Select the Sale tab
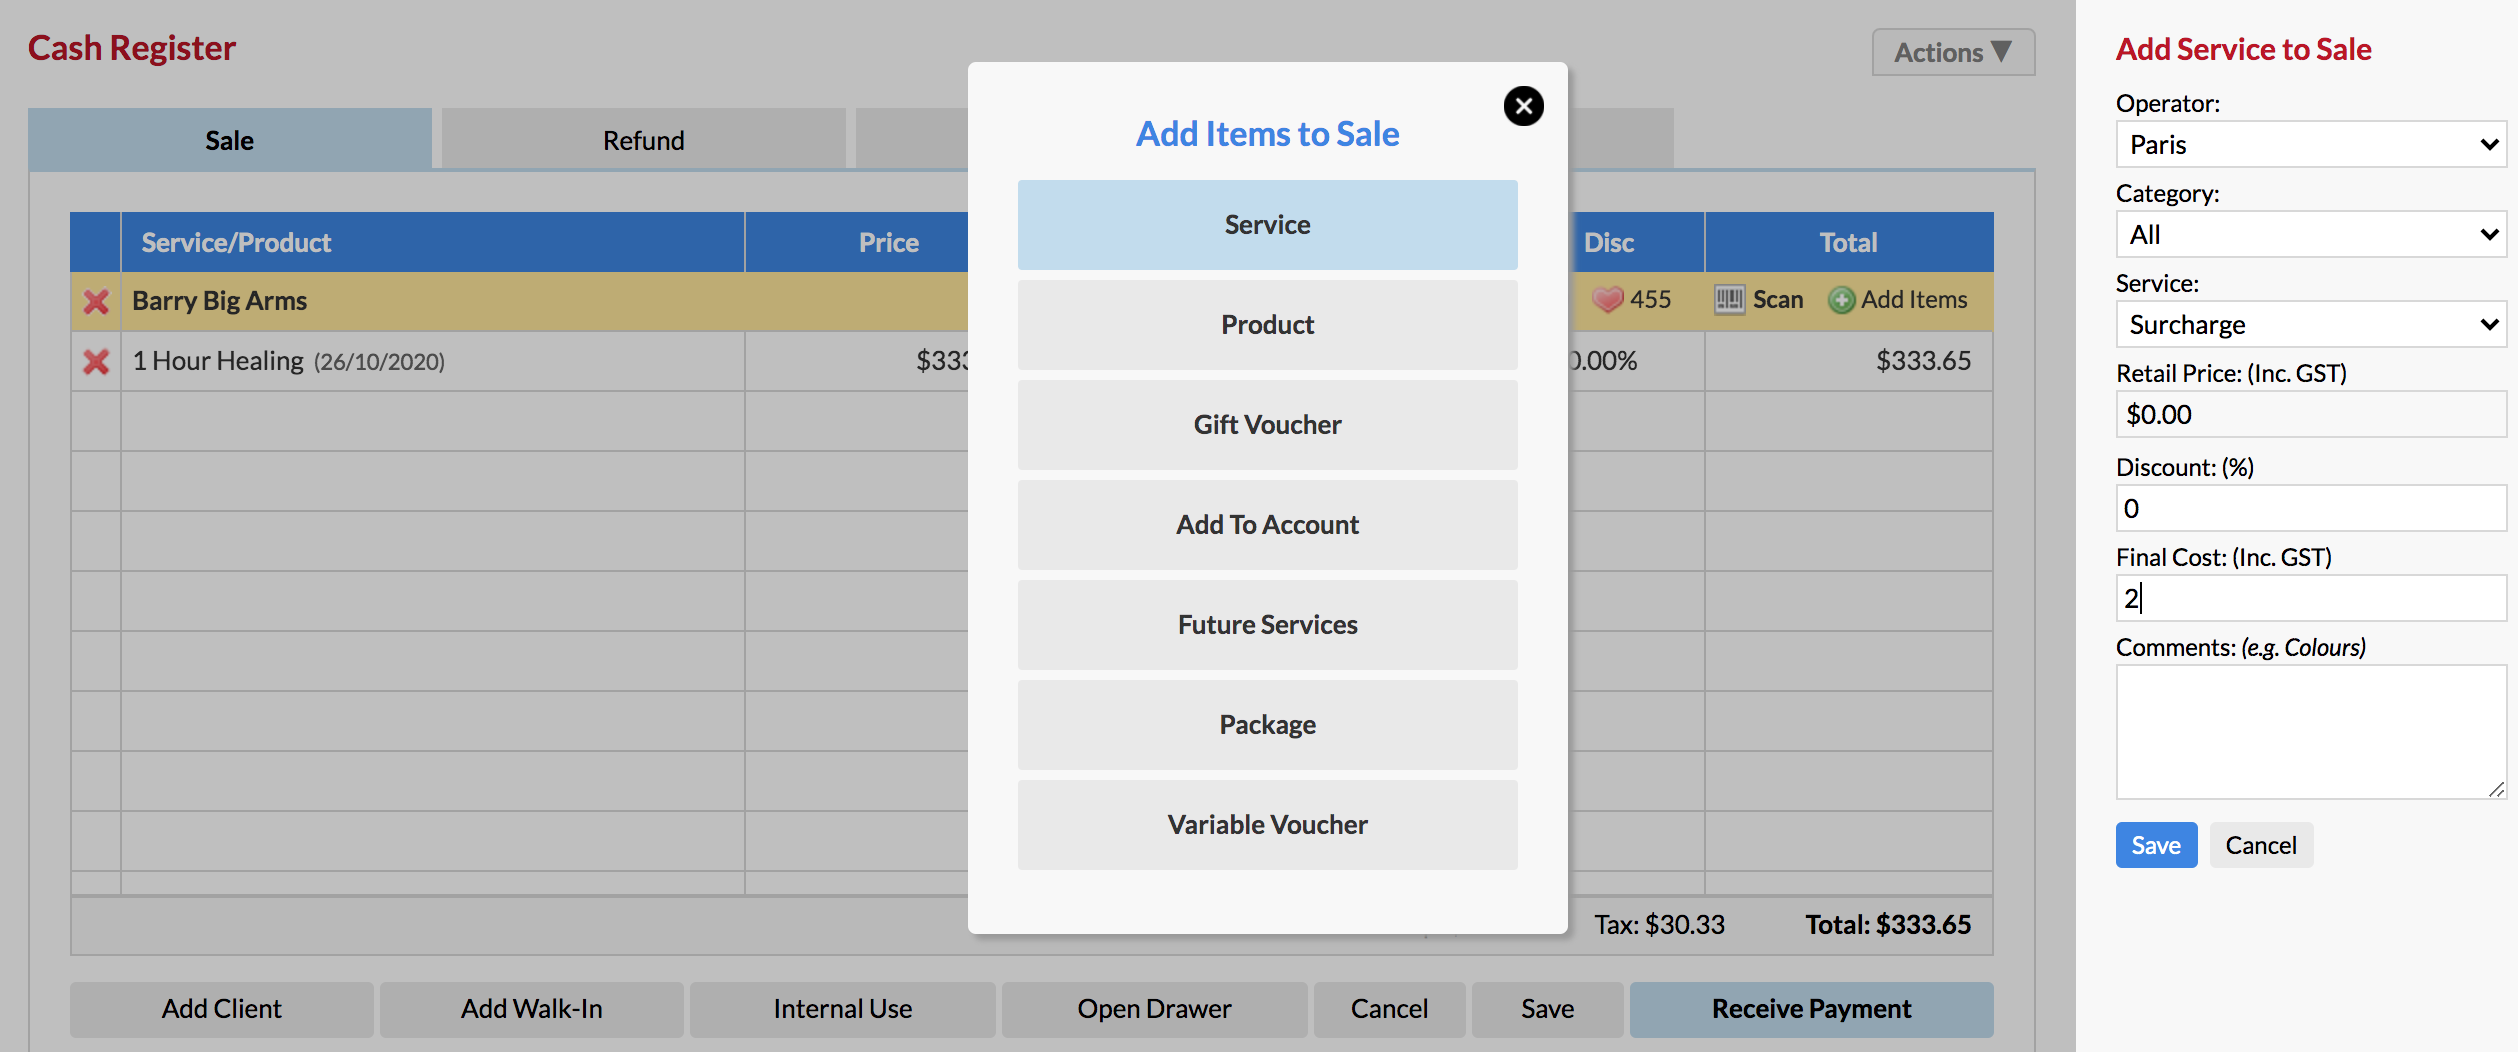Image resolution: width=2518 pixels, height=1052 pixels. pyautogui.click(x=229, y=140)
